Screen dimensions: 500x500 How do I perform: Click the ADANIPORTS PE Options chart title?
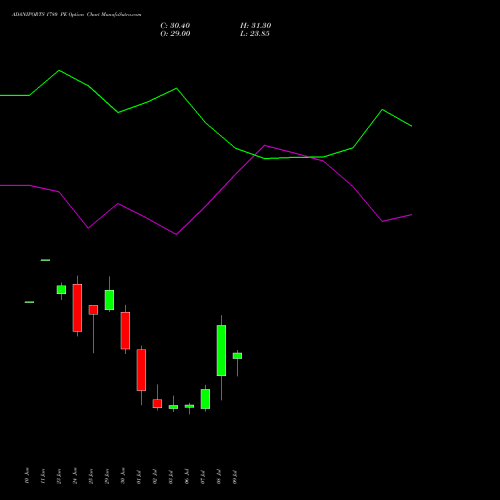[x=77, y=15]
